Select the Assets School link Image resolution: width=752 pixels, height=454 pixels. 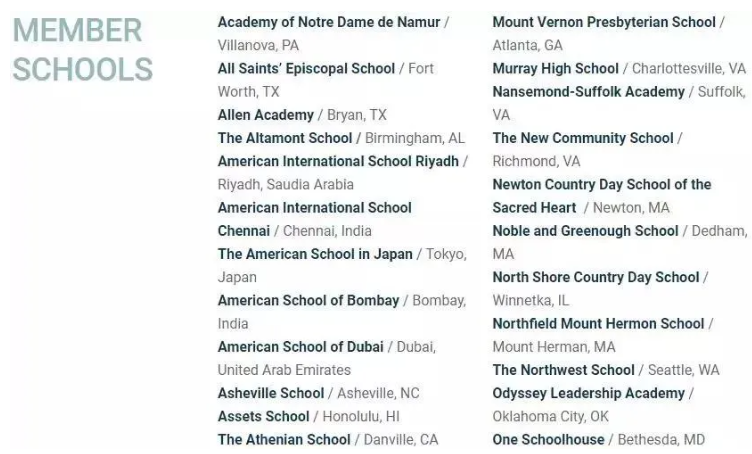pyautogui.click(x=263, y=417)
